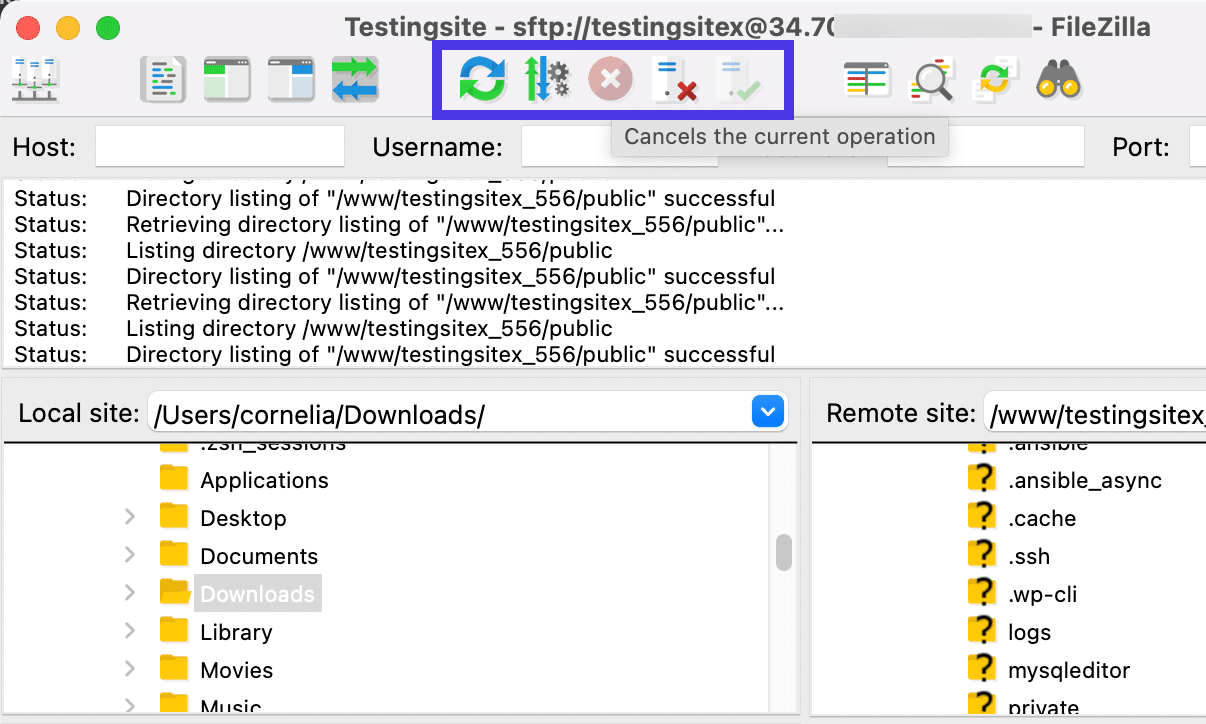
Task: Disconnect from the current server icon
Action: [673, 79]
